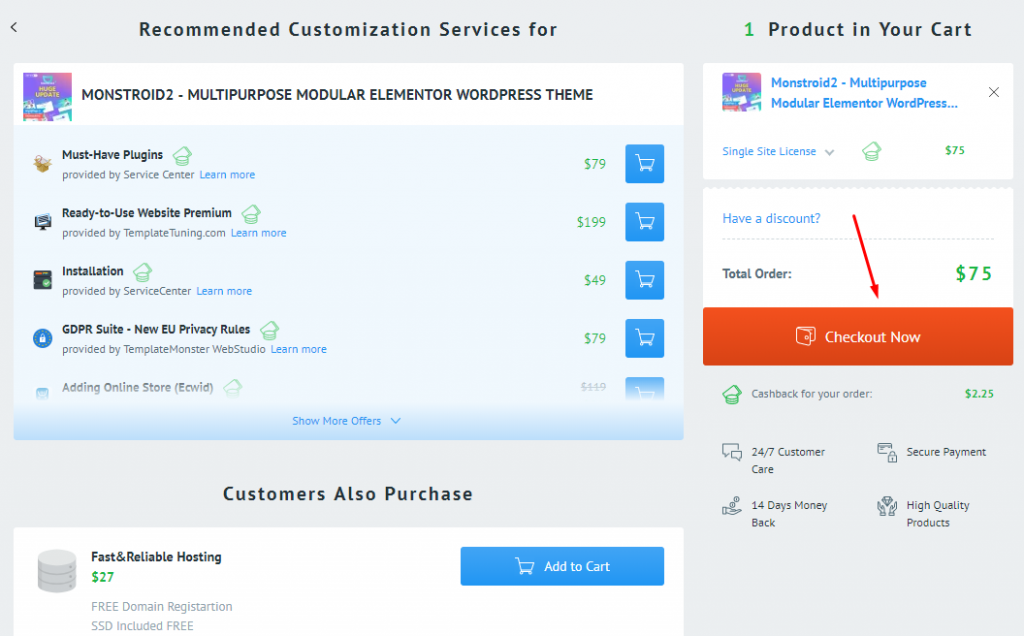The height and width of the screenshot is (636, 1024).
Task: Click the Installation service title
Action: [x=93, y=271]
